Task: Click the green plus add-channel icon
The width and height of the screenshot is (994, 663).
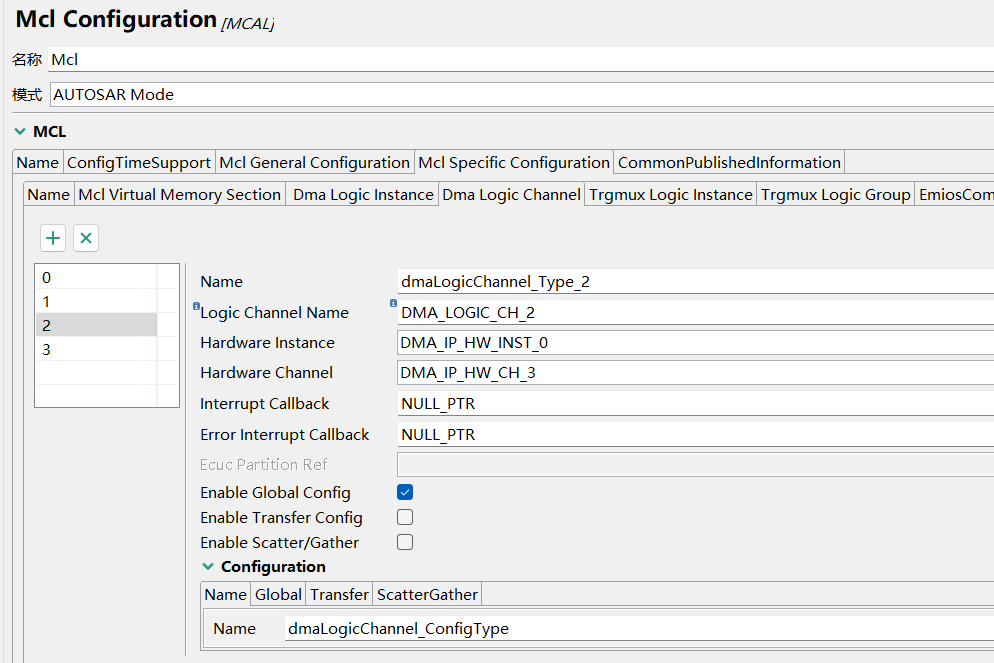Action: pyautogui.click(x=53, y=238)
